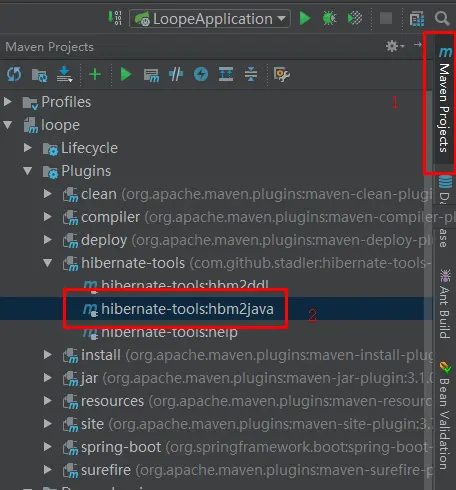Collapse the loope project node
The width and height of the screenshot is (456, 490).
(7, 125)
